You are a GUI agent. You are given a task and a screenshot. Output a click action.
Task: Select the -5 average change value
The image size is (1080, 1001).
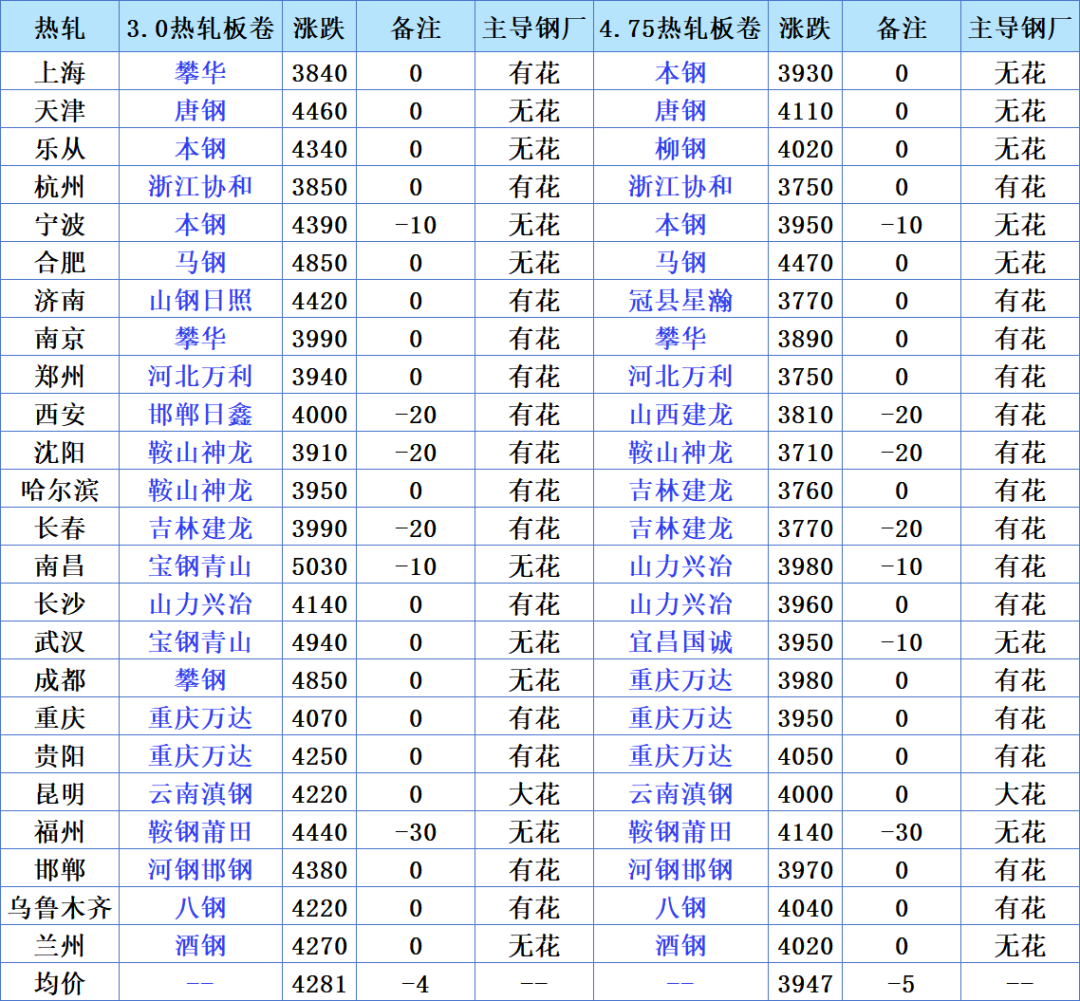tap(901, 984)
